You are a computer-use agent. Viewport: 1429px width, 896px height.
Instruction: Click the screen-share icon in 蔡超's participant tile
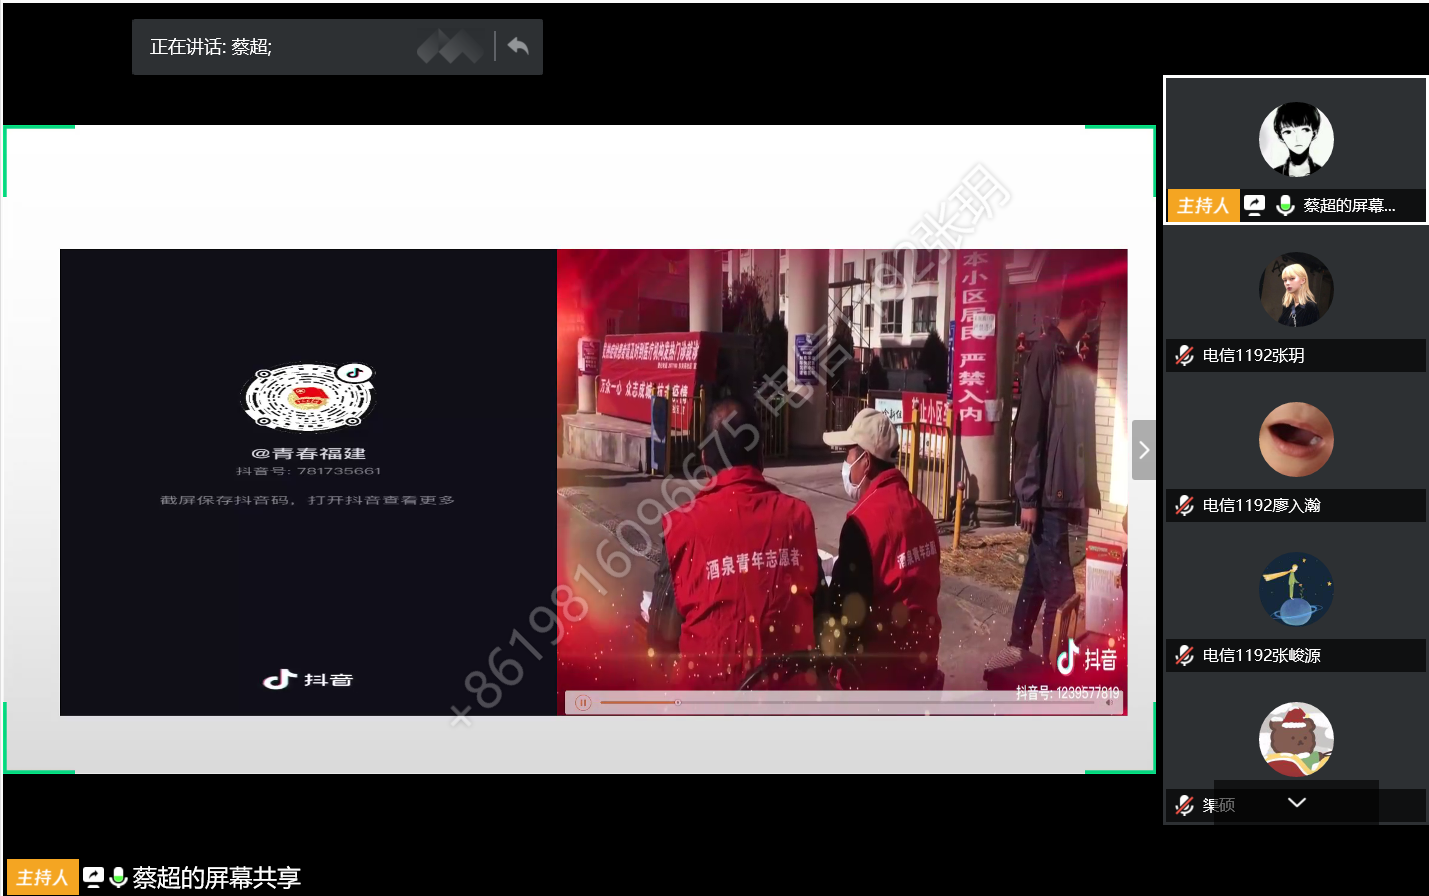point(1255,205)
